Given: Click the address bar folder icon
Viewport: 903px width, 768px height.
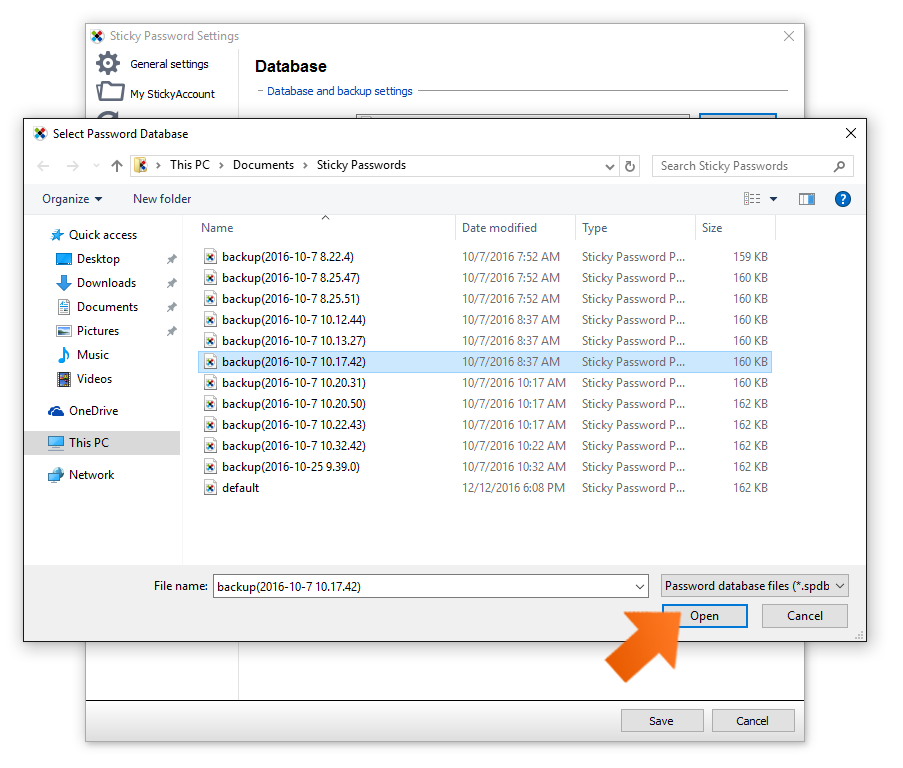Looking at the screenshot, I should pos(141,166).
